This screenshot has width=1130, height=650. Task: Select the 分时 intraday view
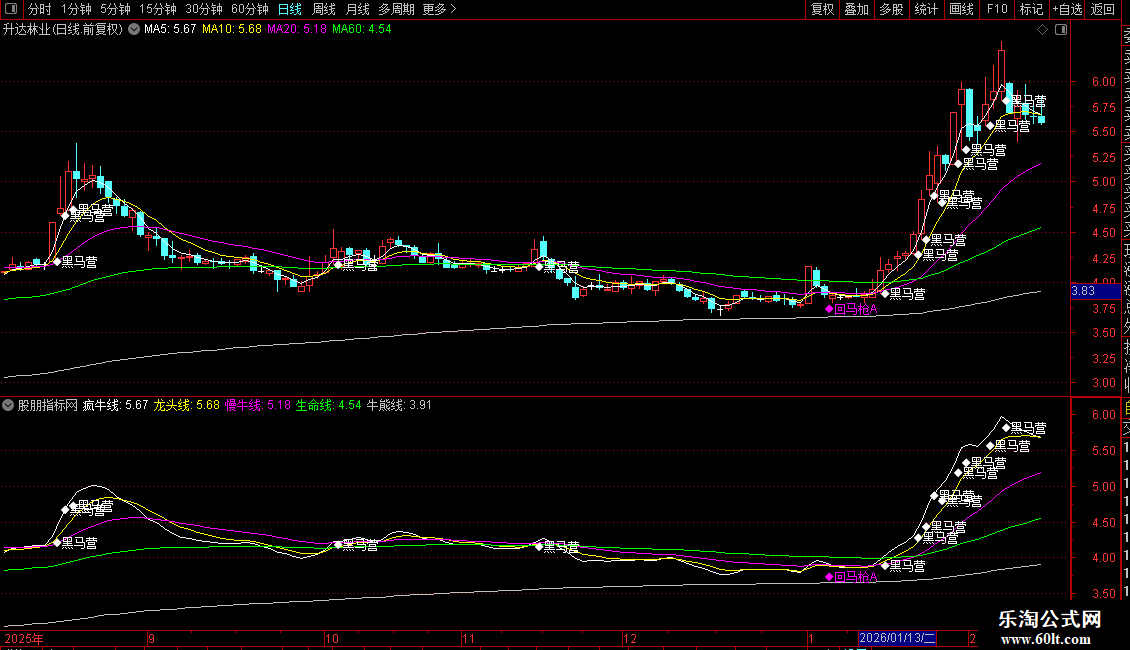pyautogui.click(x=38, y=10)
